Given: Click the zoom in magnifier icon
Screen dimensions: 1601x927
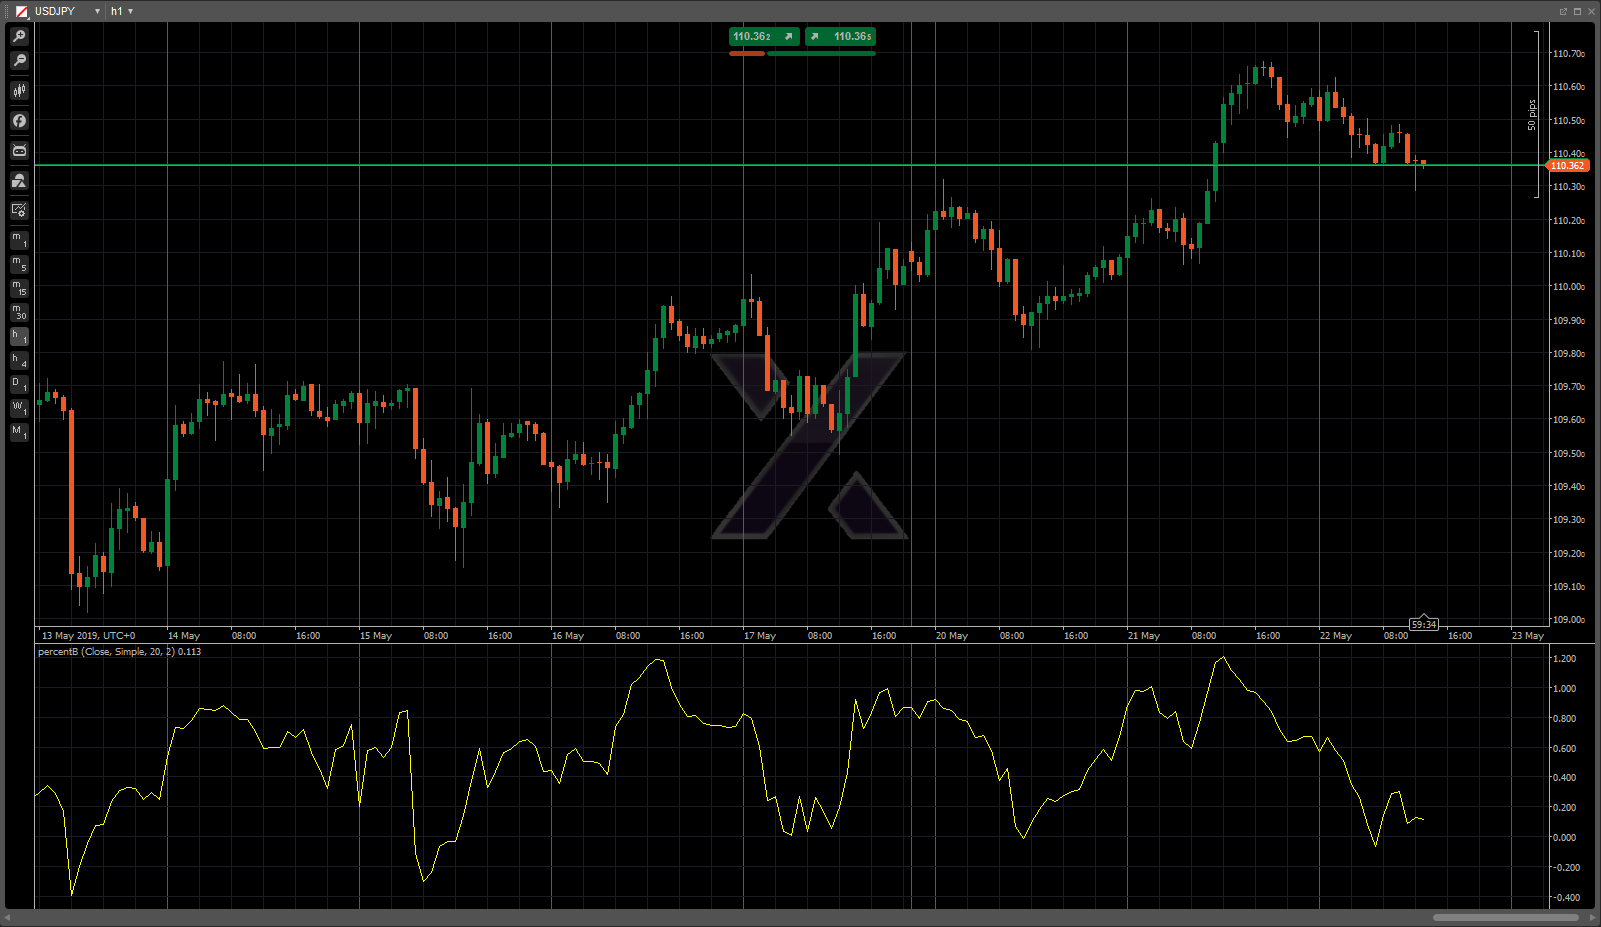Looking at the screenshot, I should [19, 36].
